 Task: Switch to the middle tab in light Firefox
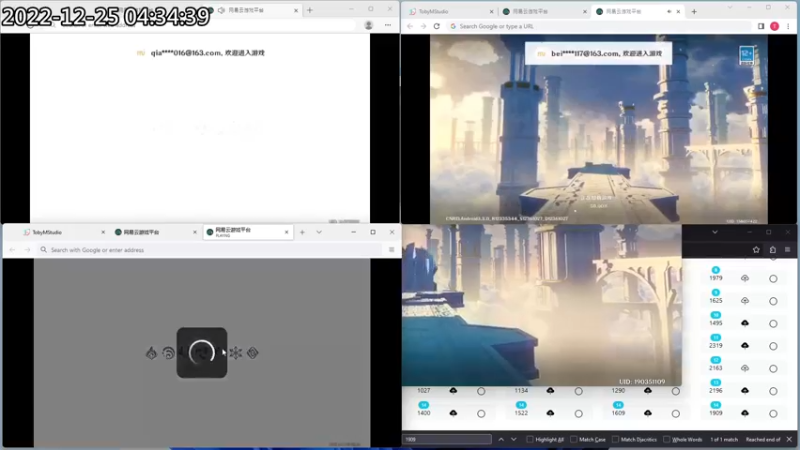pos(155,232)
